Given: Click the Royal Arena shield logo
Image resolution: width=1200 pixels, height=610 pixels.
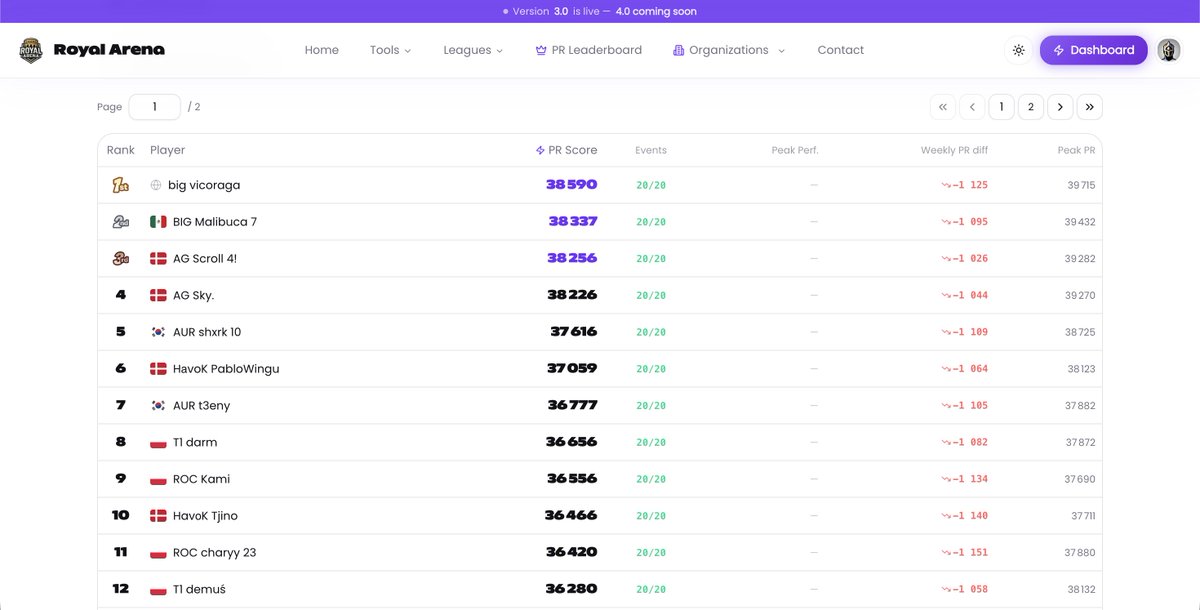Looking at the screenshot, I should pyautogui.click(x=31, y=50).
